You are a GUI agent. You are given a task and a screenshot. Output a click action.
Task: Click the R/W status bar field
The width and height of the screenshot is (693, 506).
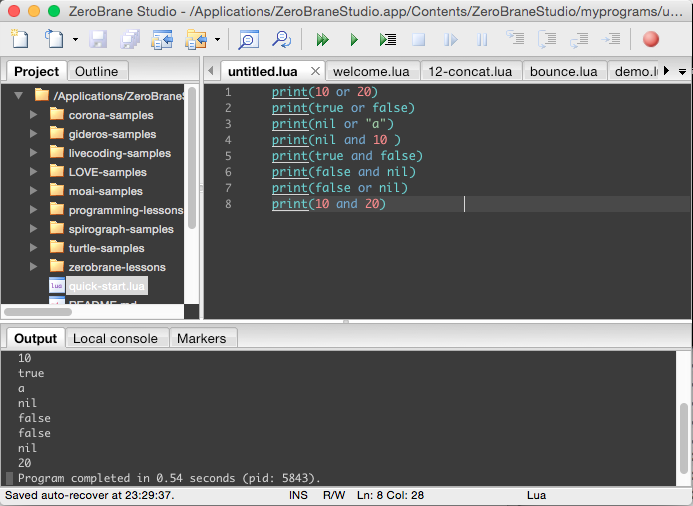tap(334, 495)
